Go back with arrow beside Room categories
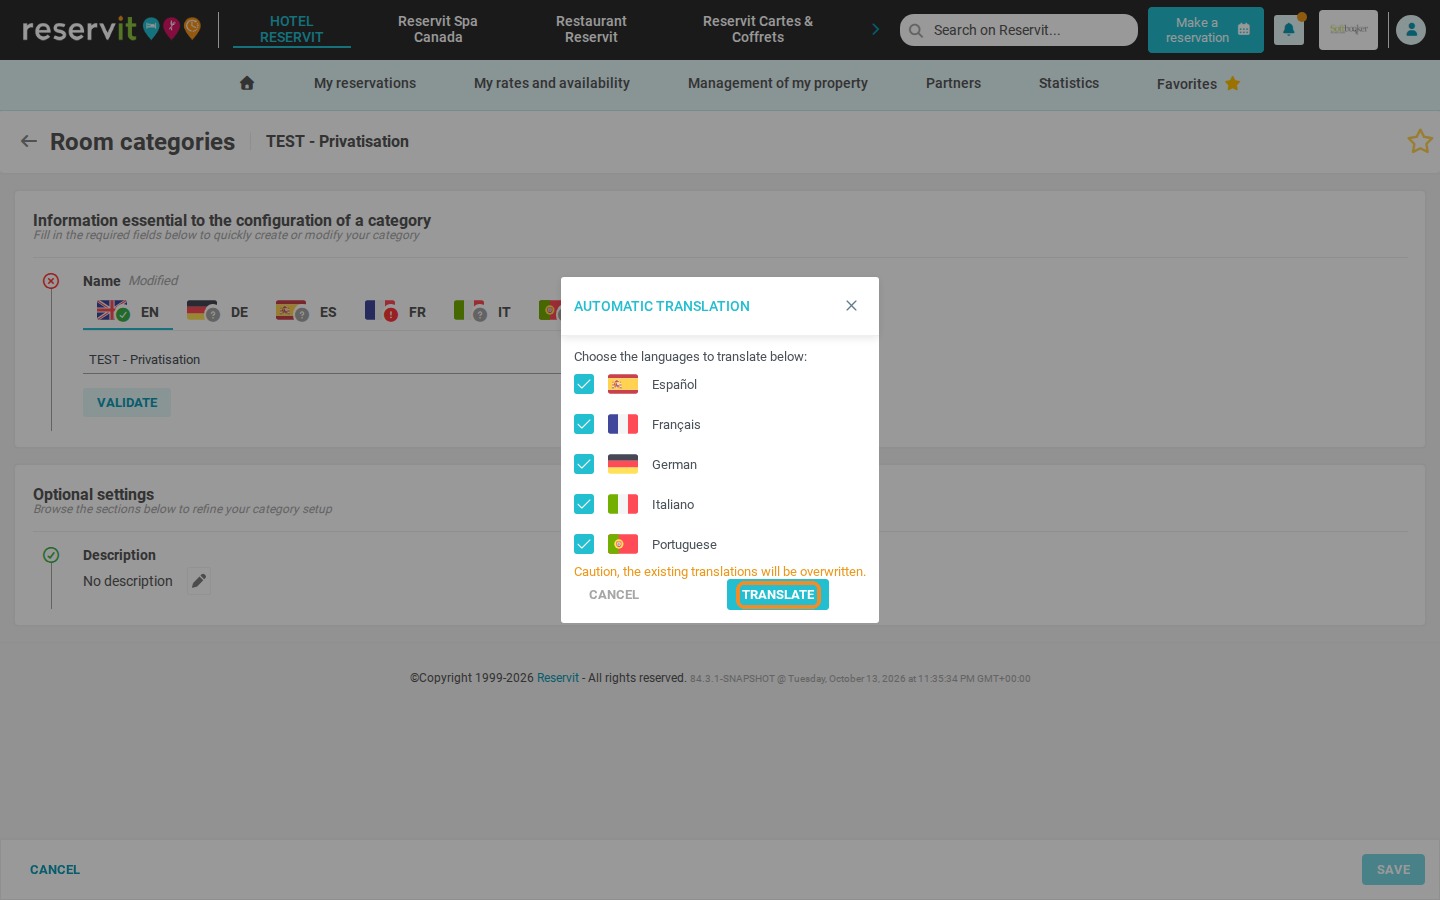This screenshot has width=1440, height=900. pos(29,141)
